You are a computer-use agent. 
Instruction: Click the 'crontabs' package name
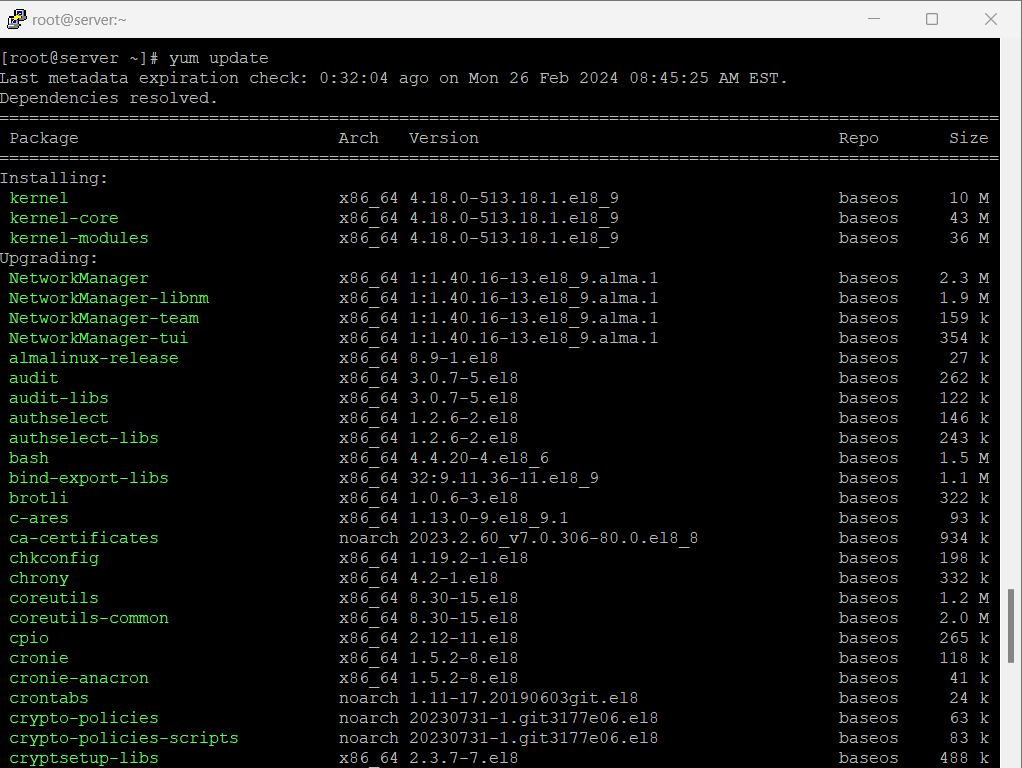pyautogui.click(x=49, y=698)
